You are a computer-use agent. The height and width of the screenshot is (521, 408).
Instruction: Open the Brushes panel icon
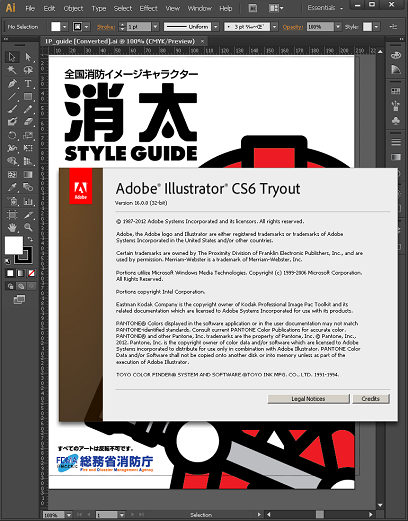396,106
